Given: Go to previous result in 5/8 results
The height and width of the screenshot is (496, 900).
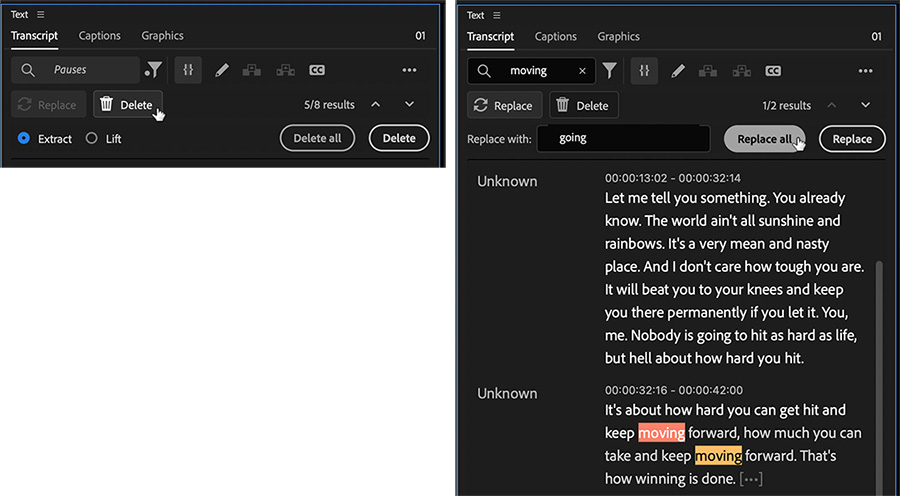Looking at the screenshot, I should (375, 104).
